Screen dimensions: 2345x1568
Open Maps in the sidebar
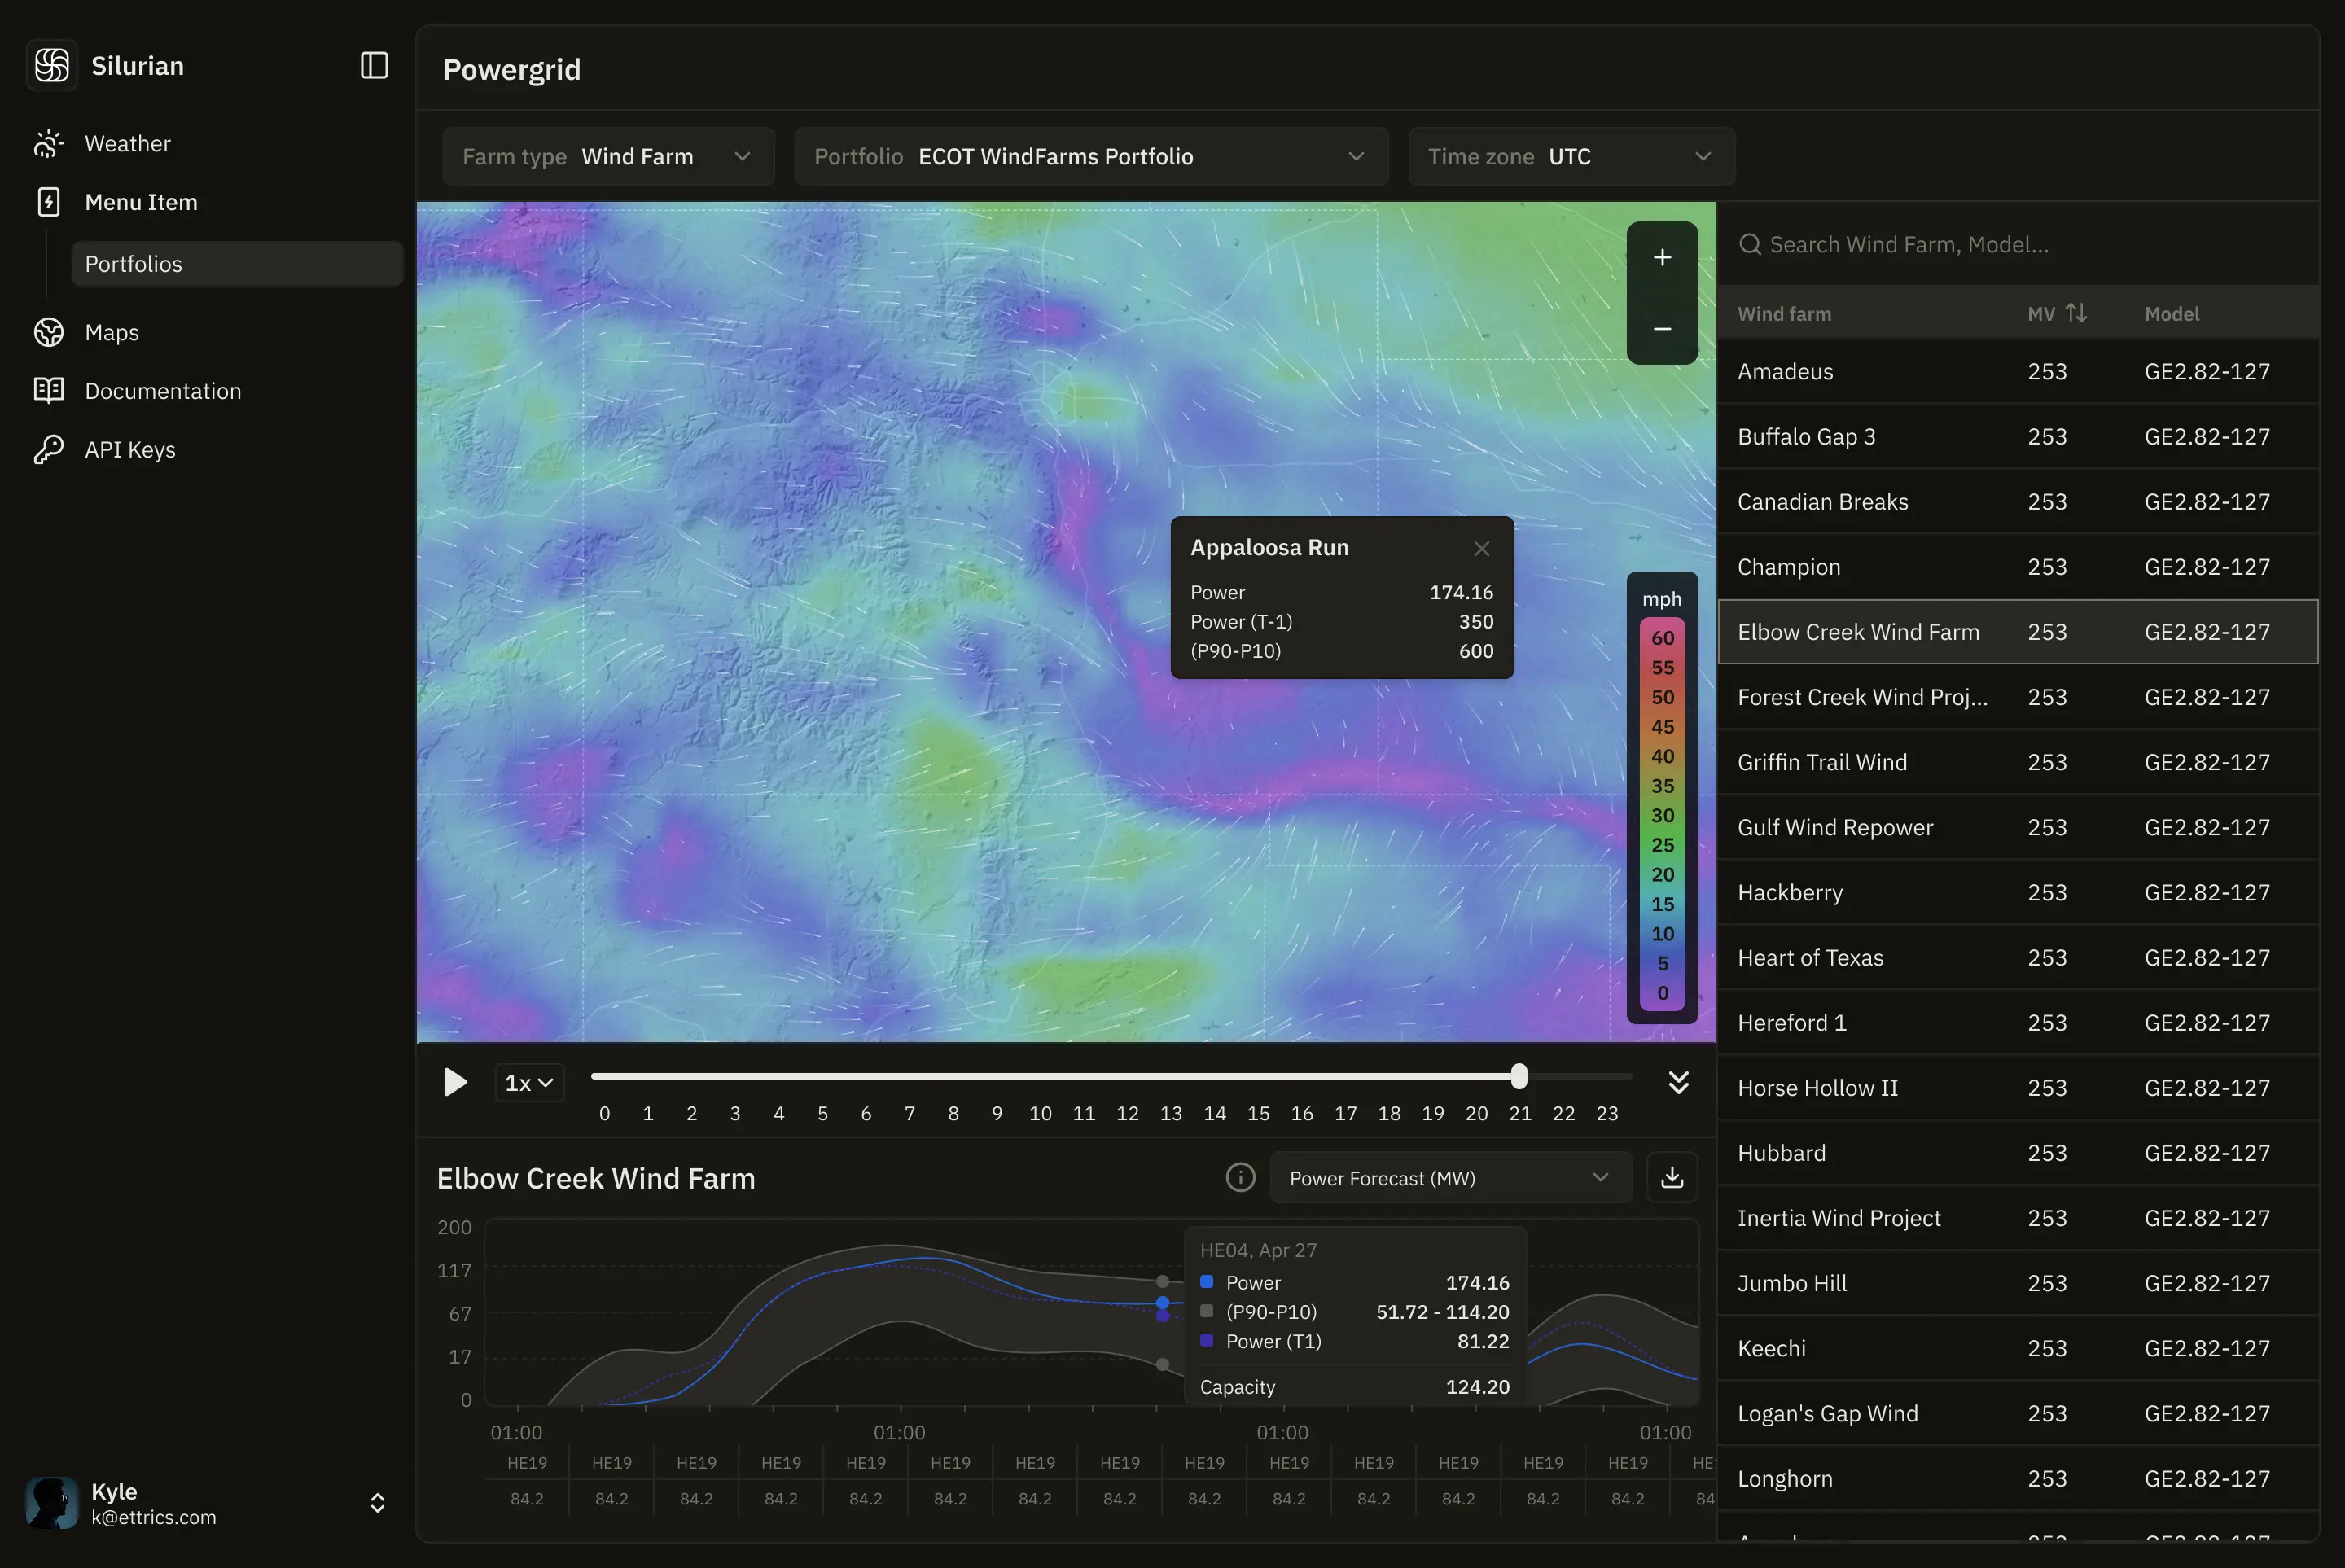point(112,333)
